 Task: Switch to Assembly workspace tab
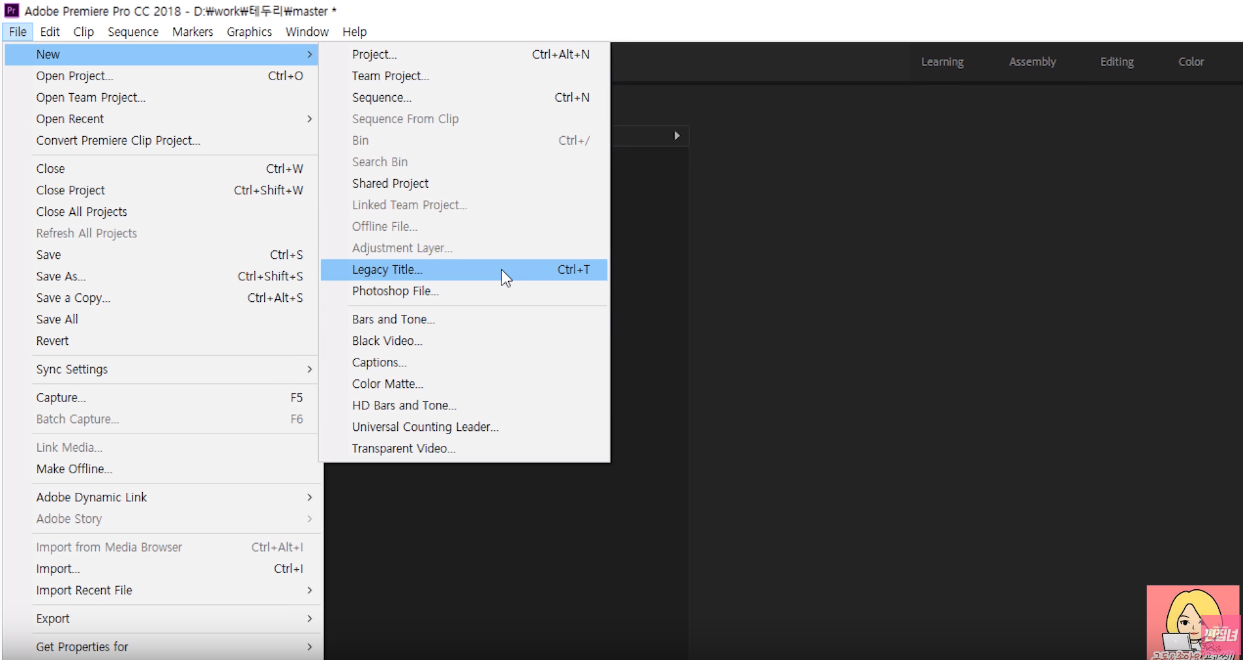[x=1032, y=62]
